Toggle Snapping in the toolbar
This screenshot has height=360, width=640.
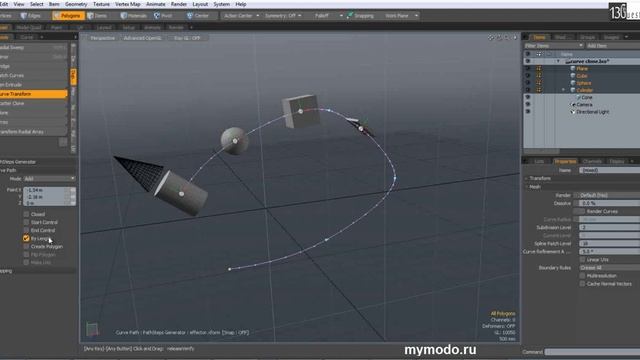(360, 16)
